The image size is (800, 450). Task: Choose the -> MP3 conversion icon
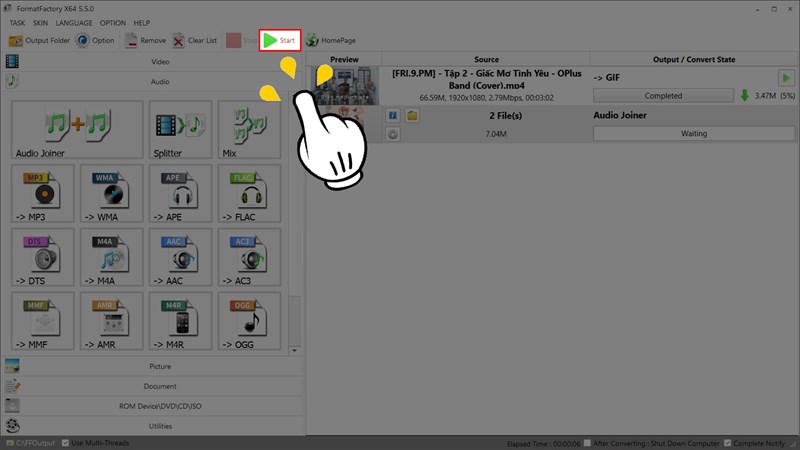[x=43, y=193]
